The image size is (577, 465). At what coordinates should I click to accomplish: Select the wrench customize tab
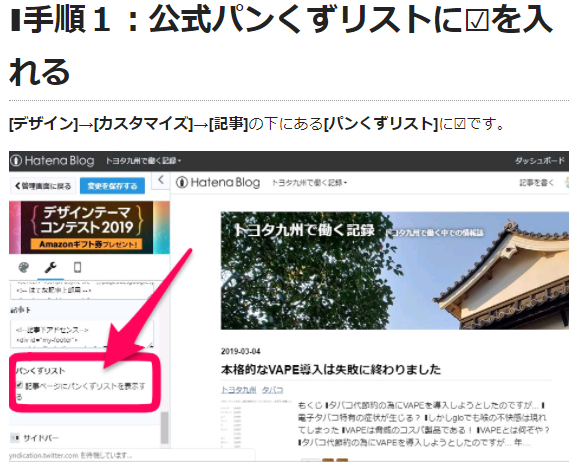50,267
